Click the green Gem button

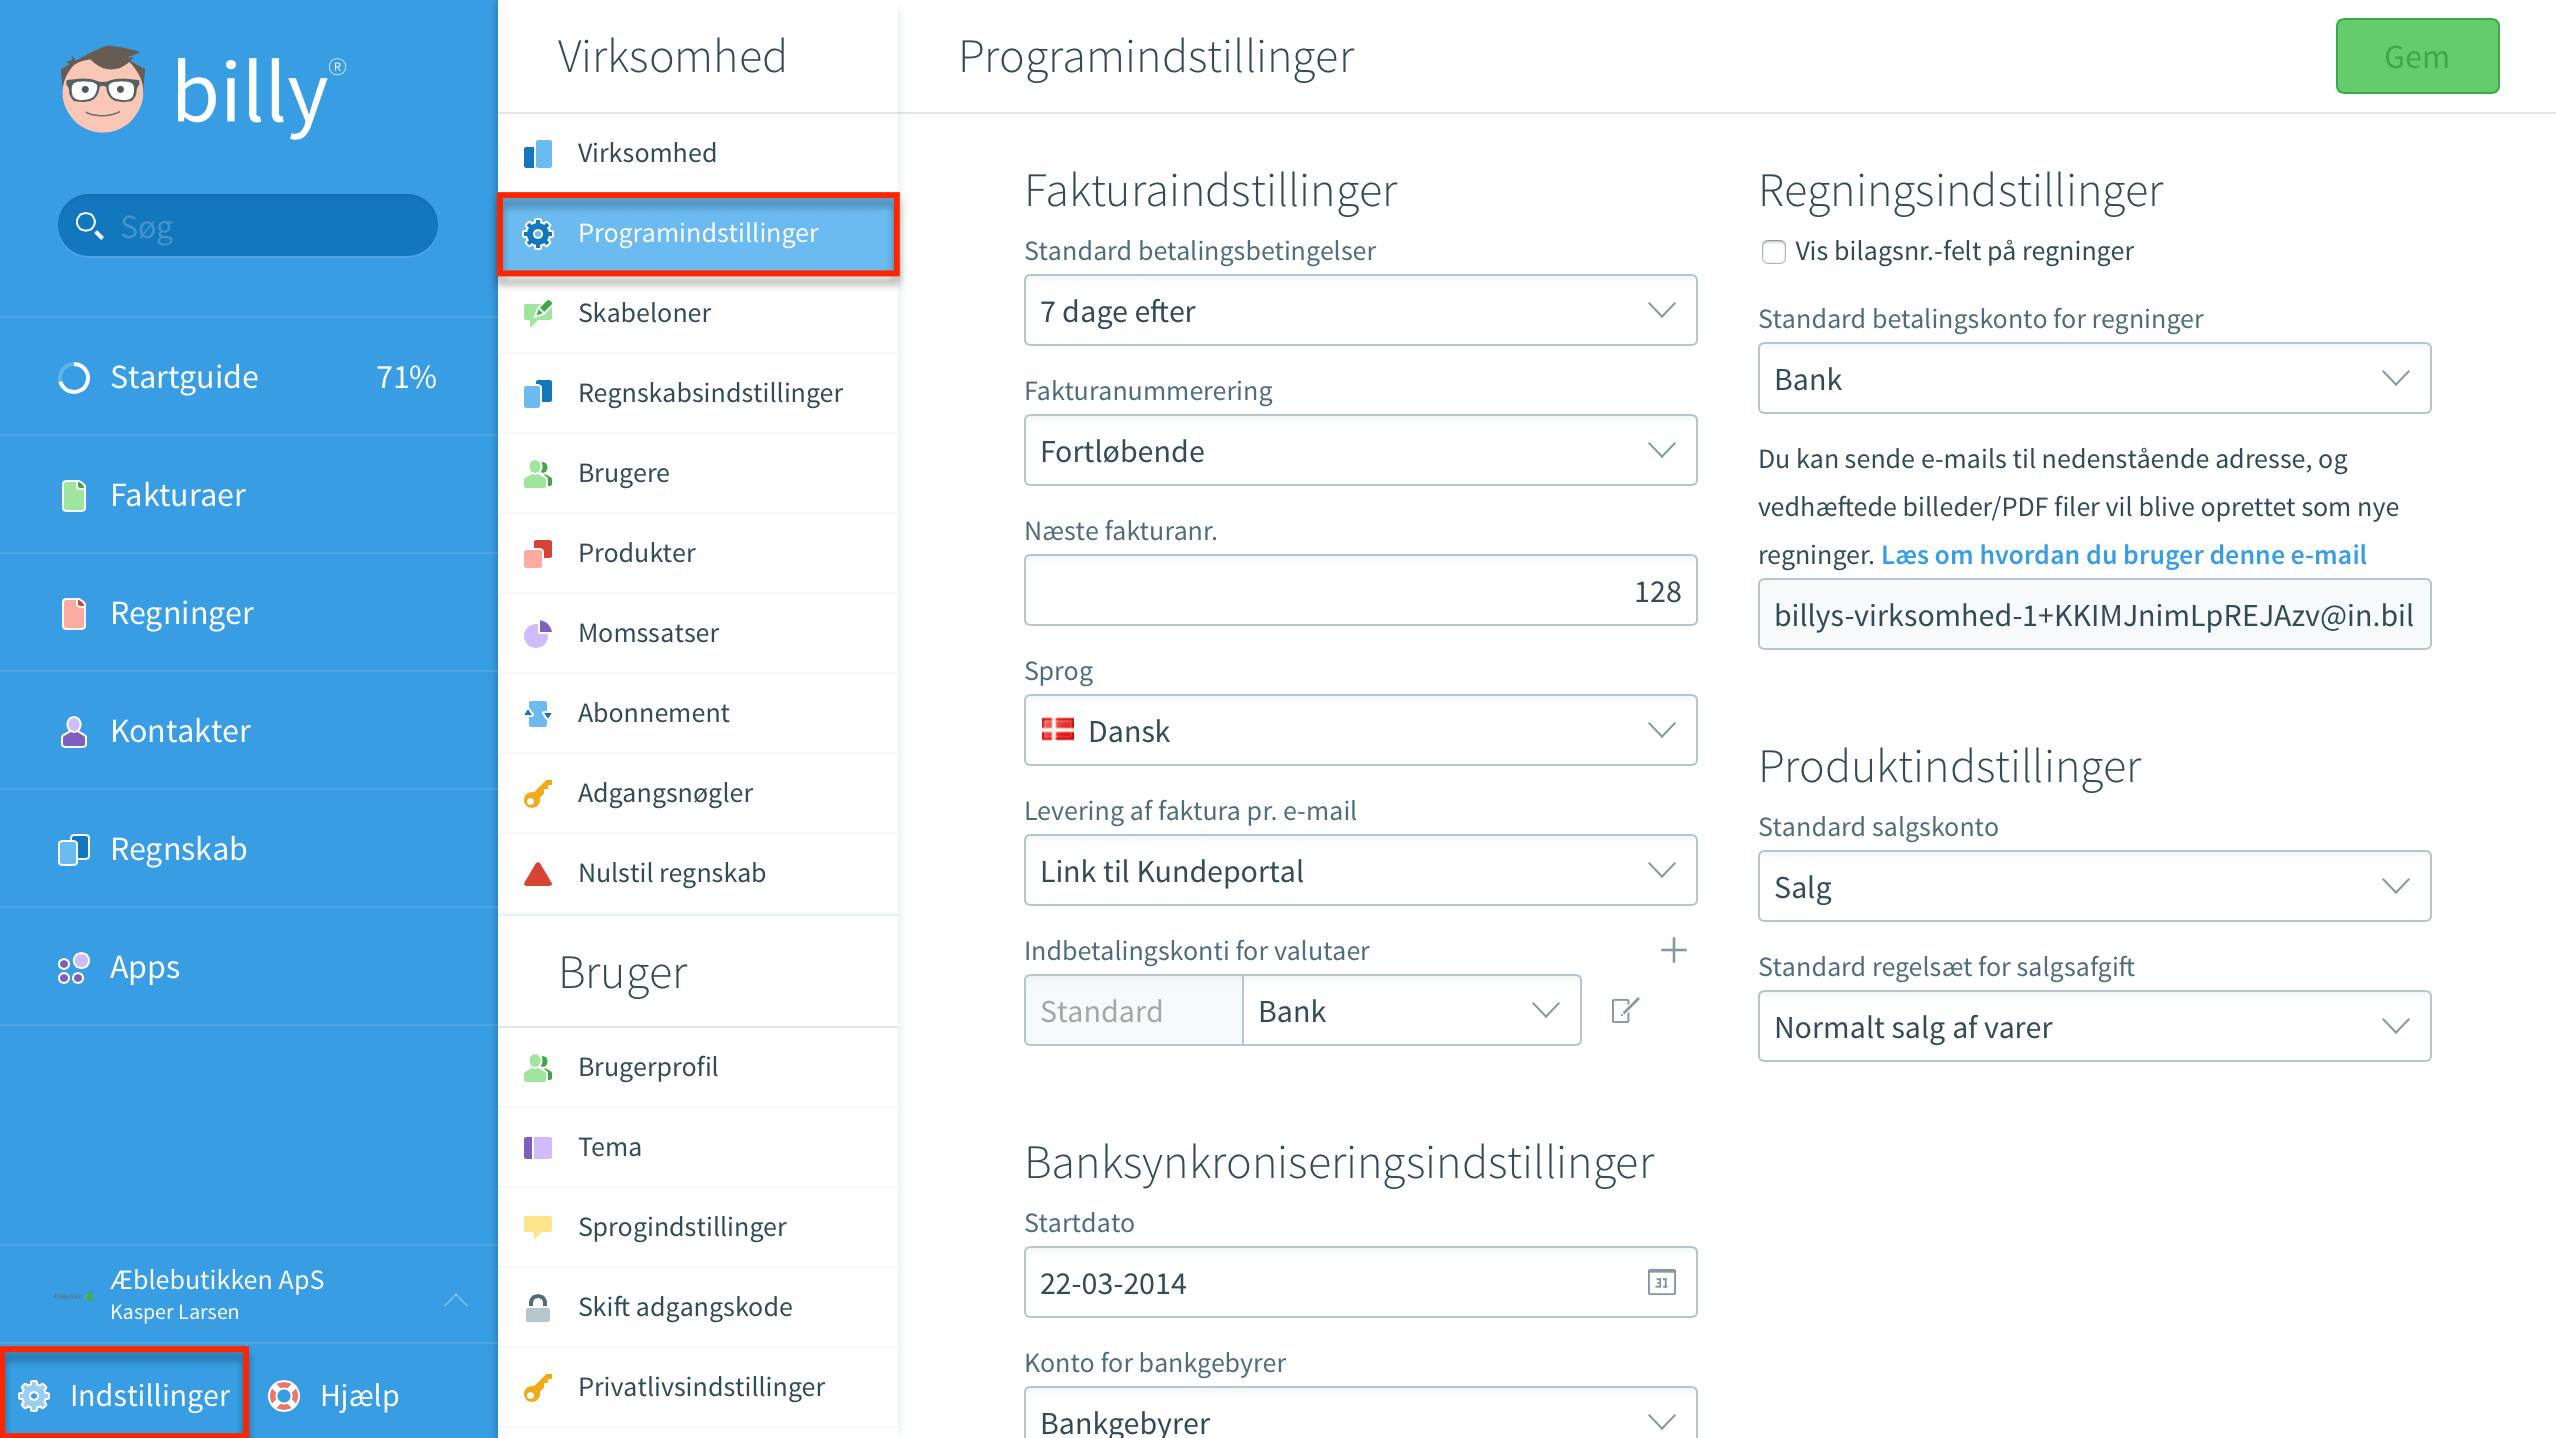point(2417,56)
